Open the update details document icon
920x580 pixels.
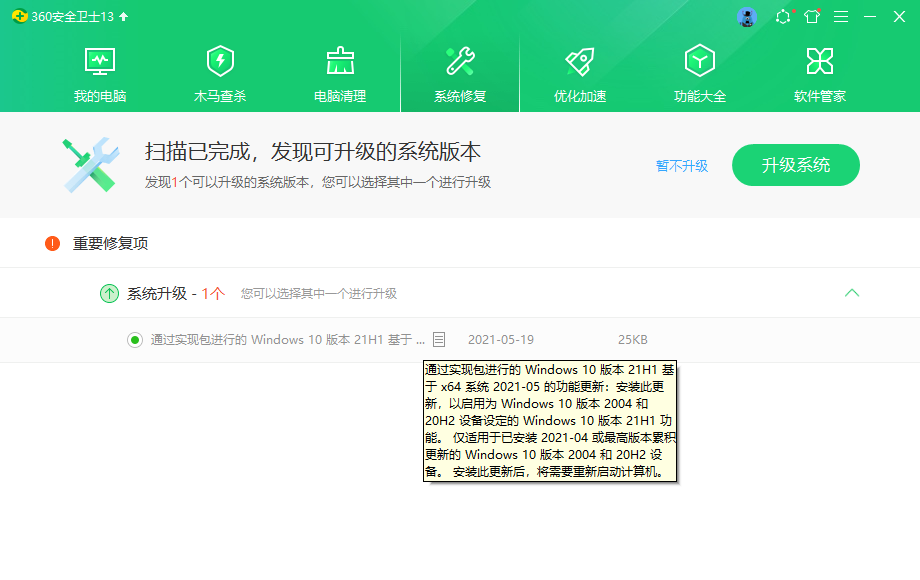pyautogui.click(x=439, y=339)
